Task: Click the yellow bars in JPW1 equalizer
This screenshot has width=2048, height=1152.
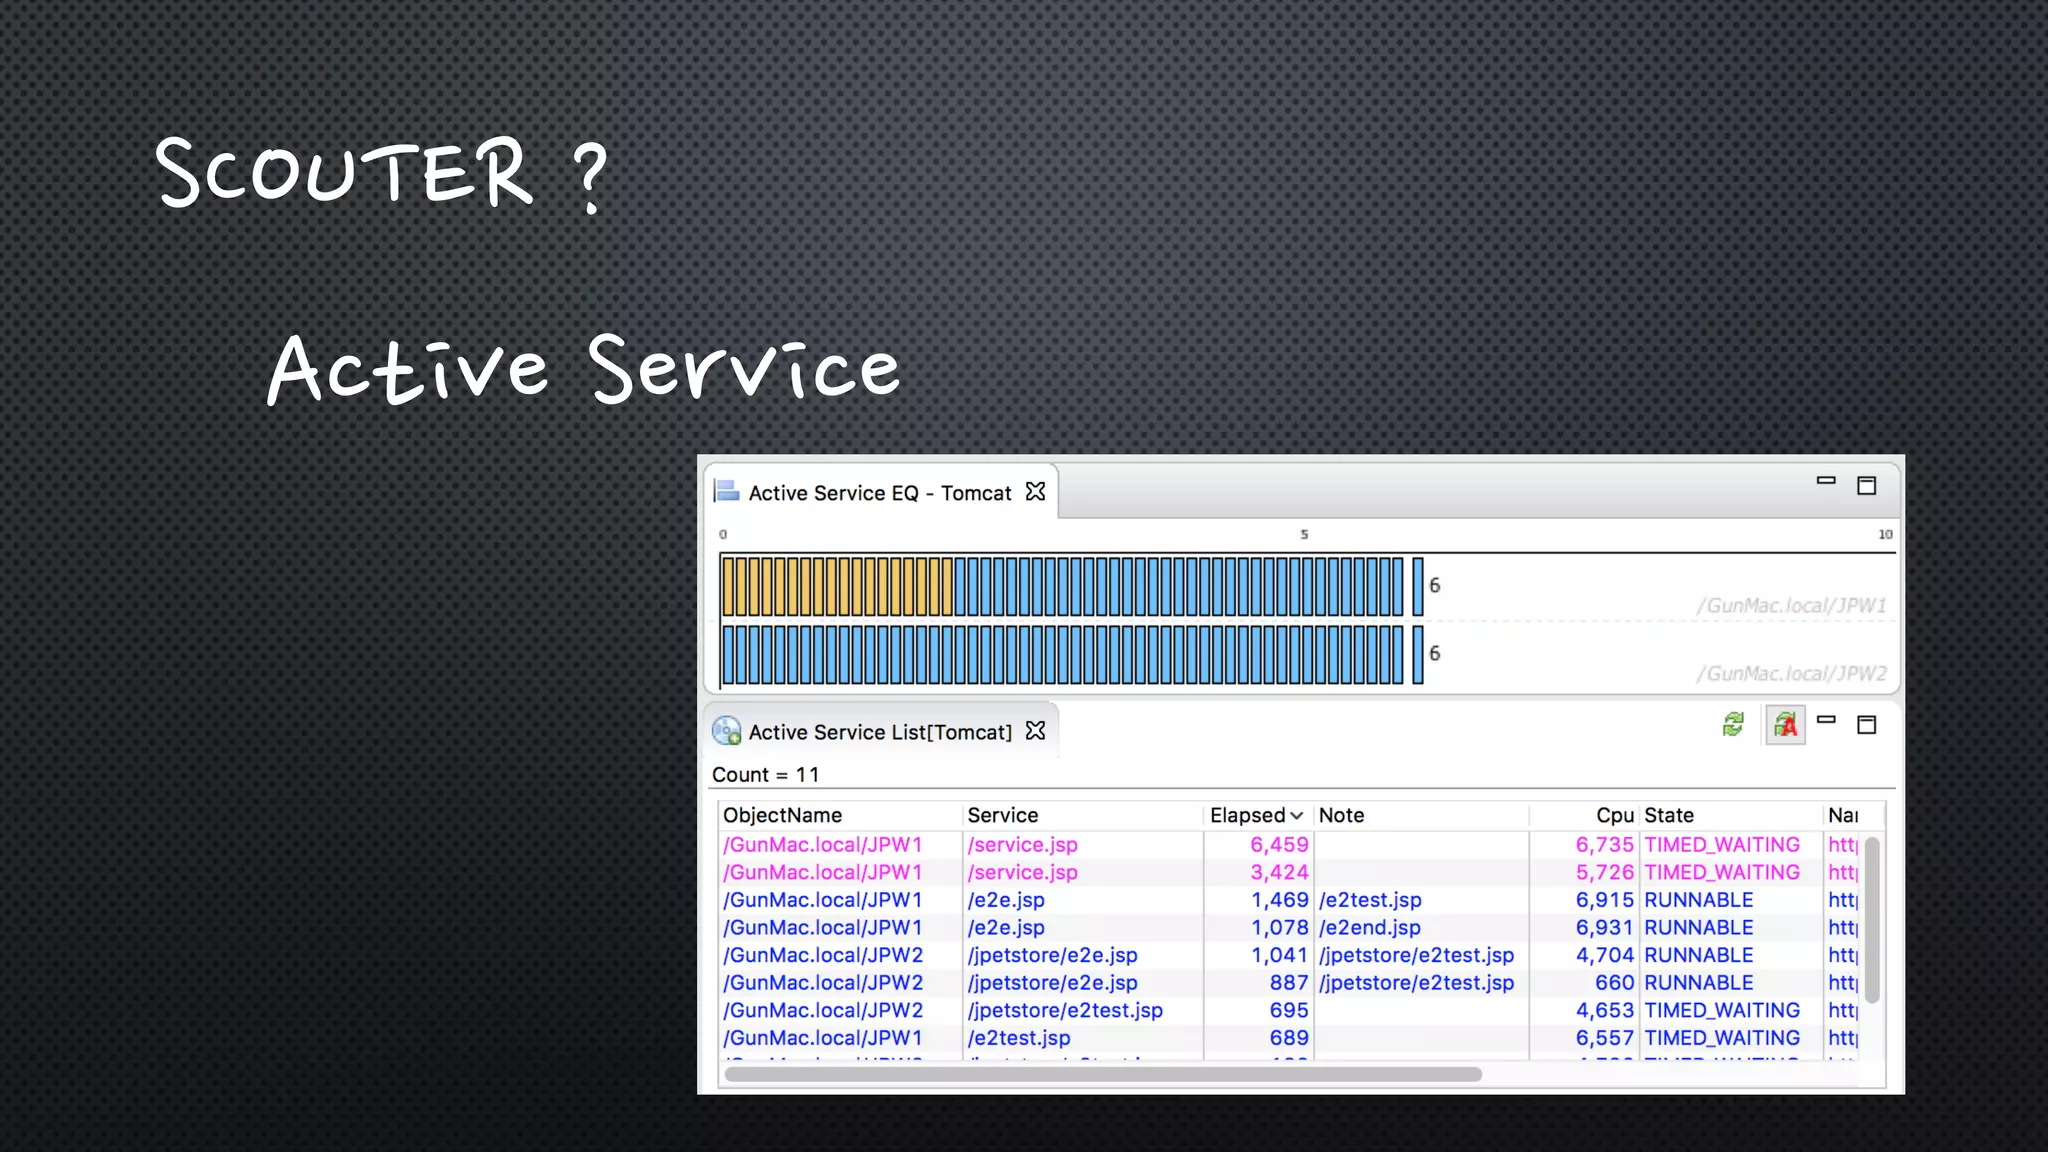Action: tap(836, 586)
